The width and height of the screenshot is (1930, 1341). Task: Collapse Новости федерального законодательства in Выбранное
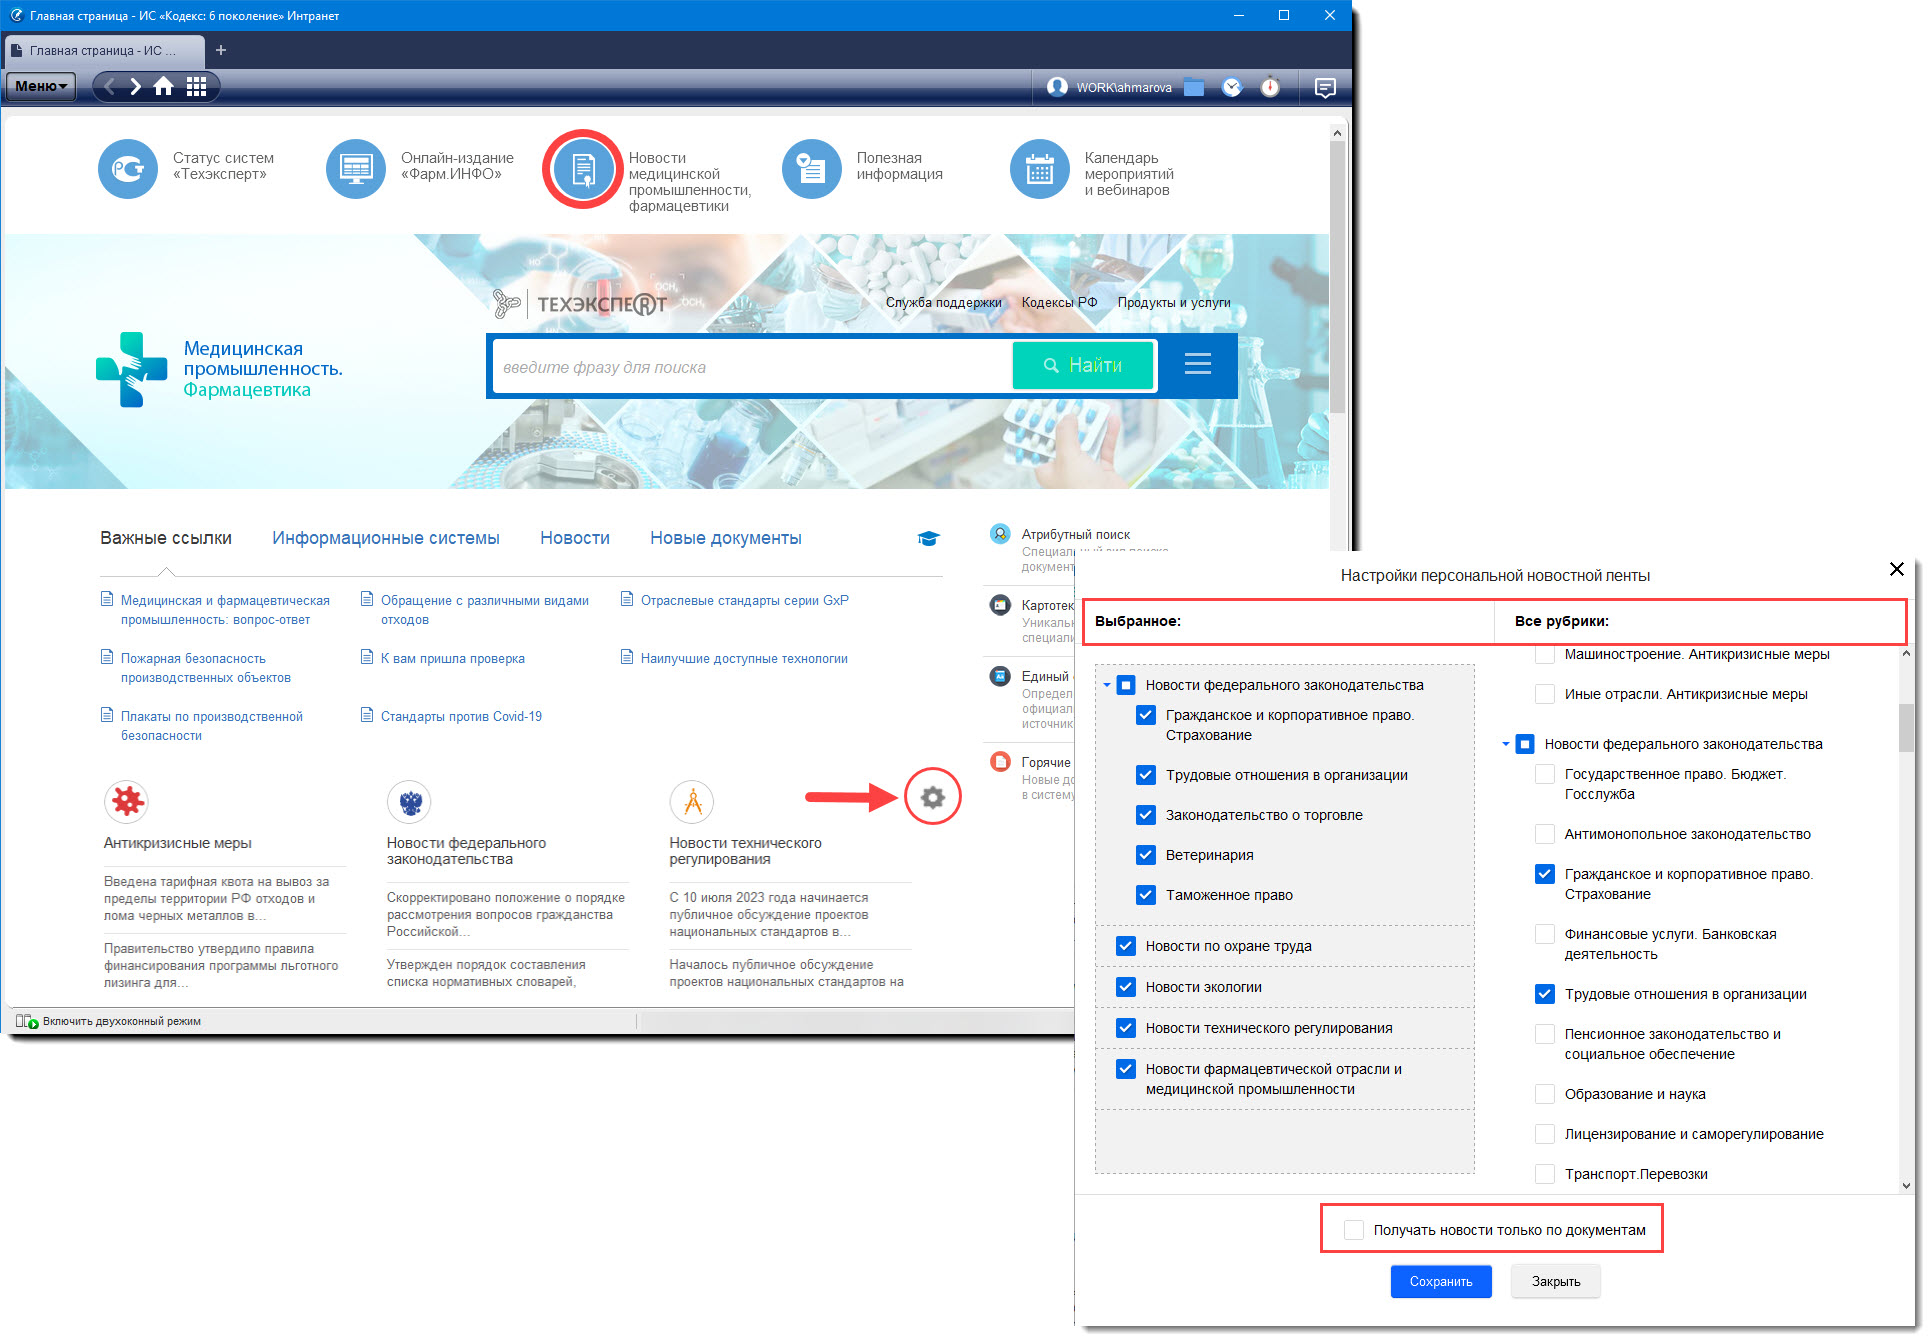click(1107, 685)
